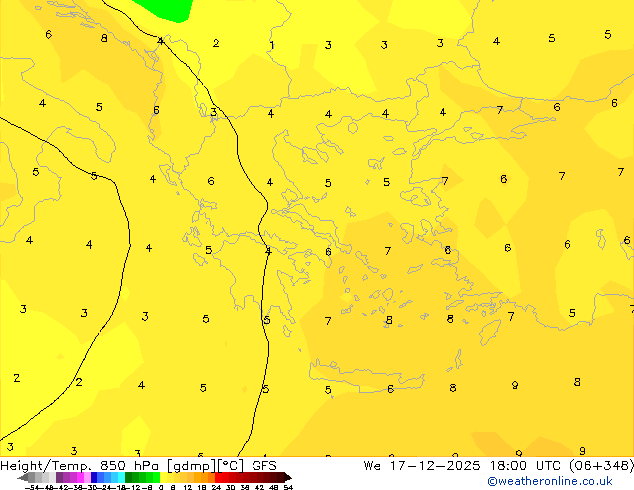This screenshot has height=490, width=634.
Task: Click the dark maroon right arrow of color scale
Action: click(288, 478)
